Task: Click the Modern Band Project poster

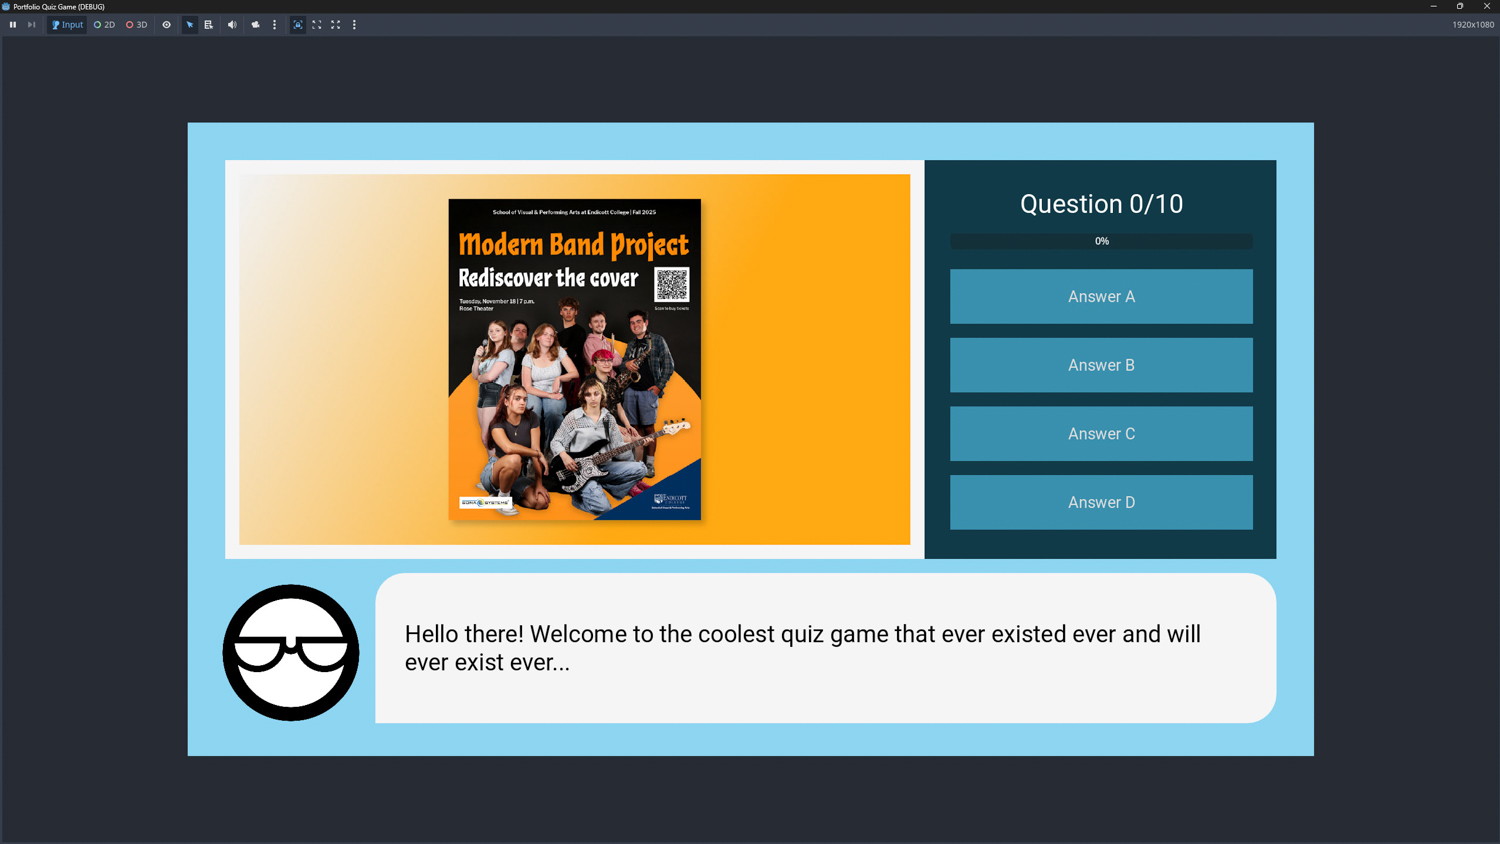Action: tap(574, 359)
